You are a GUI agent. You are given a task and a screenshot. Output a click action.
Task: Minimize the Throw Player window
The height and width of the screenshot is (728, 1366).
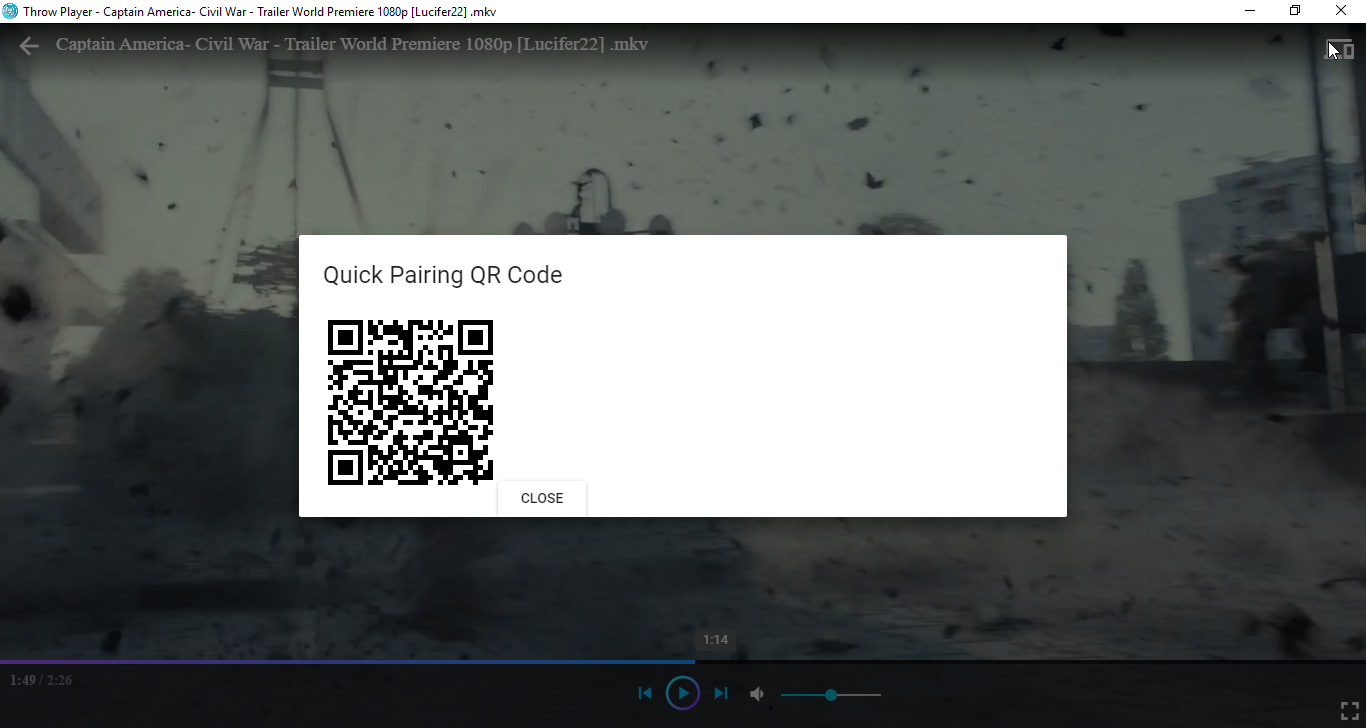(1250, 11)
